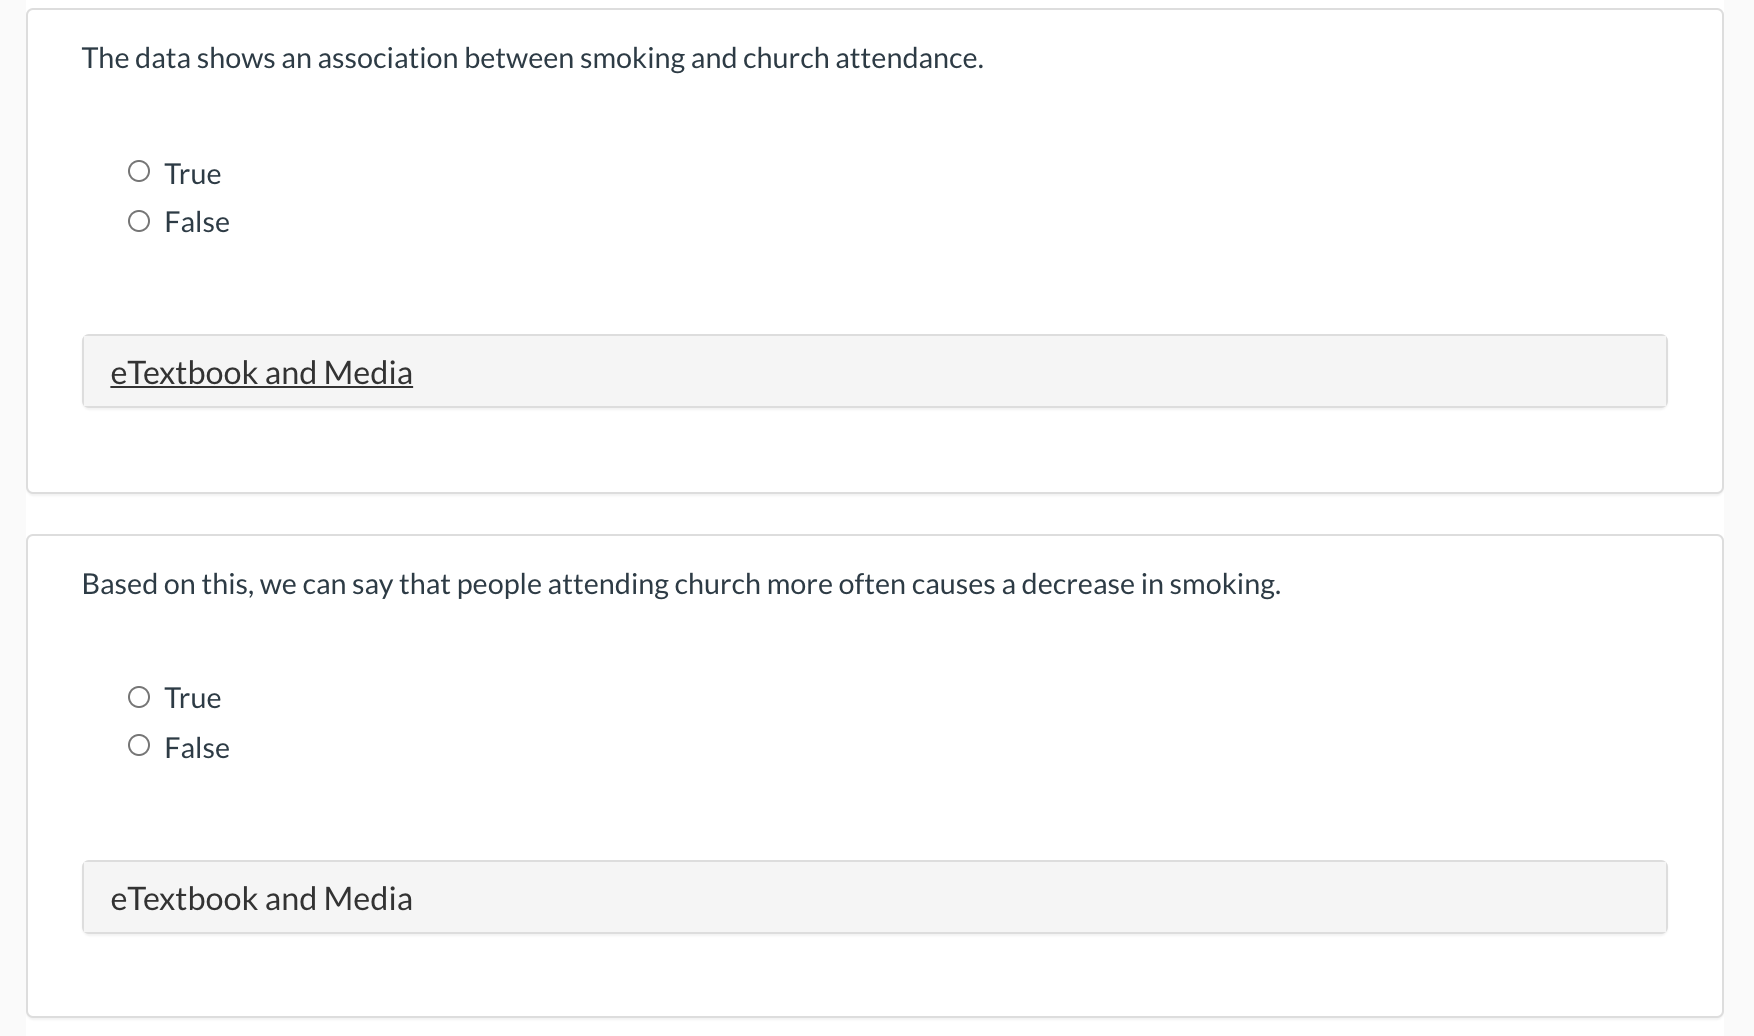1754x1036 pixels.
Task: Click the "False" label under the smoking association question
Action: [197, 222]
